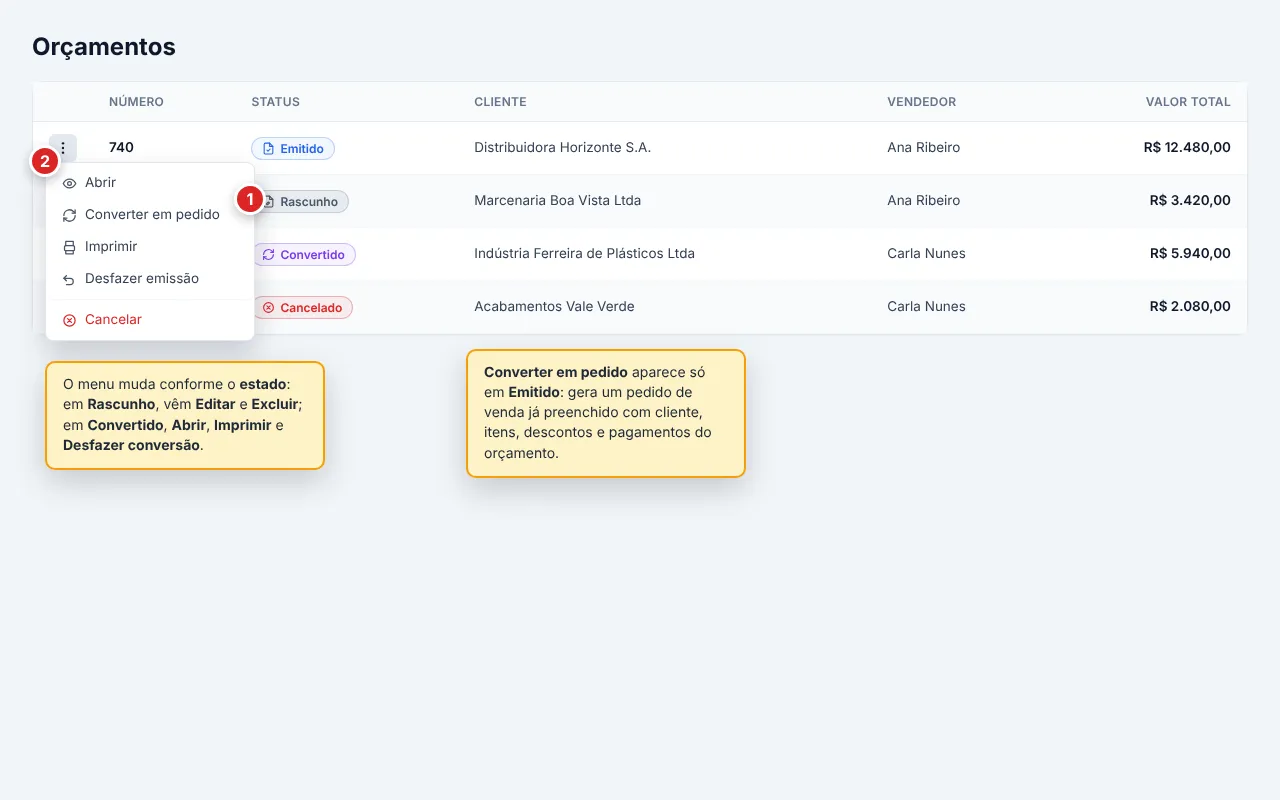Click the Convertido status badge

303,255
